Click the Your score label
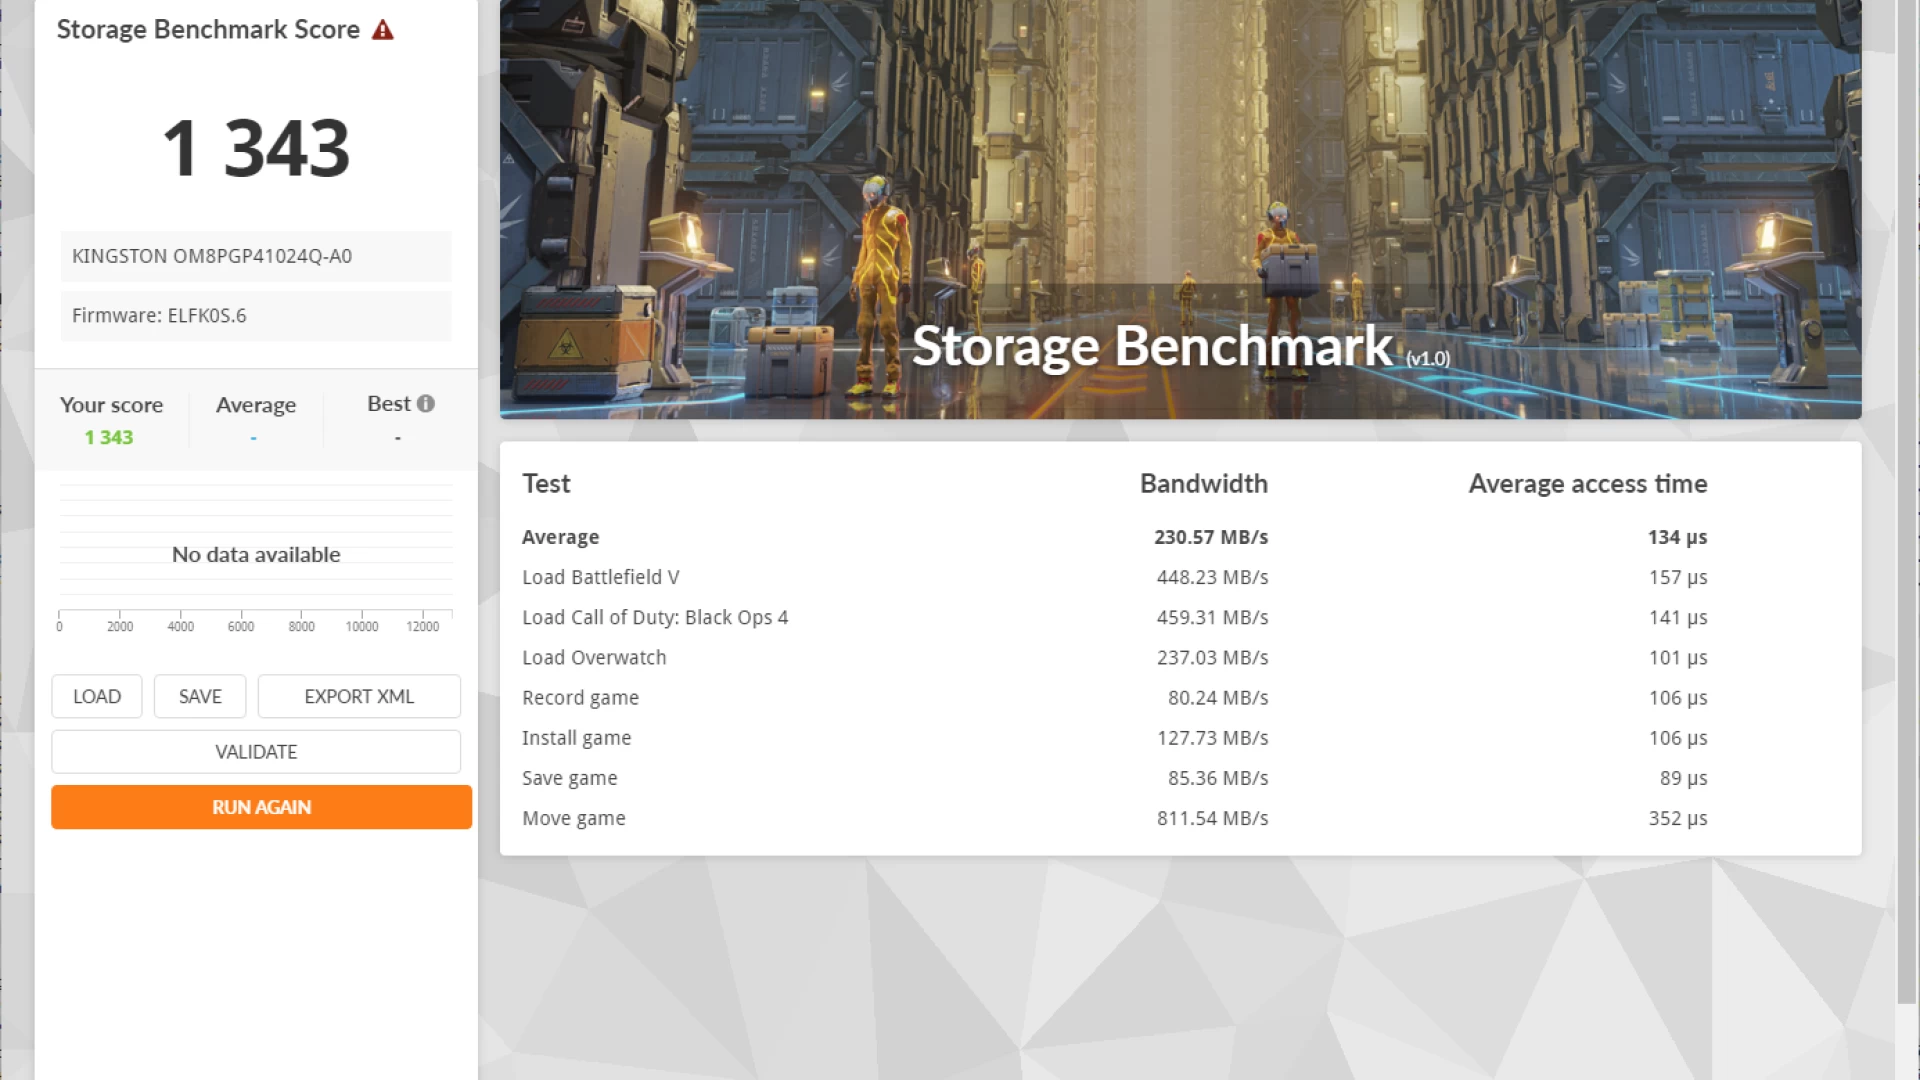Image resolution: width=1920 pixels, height=1080 pixels. coord(111,405)
